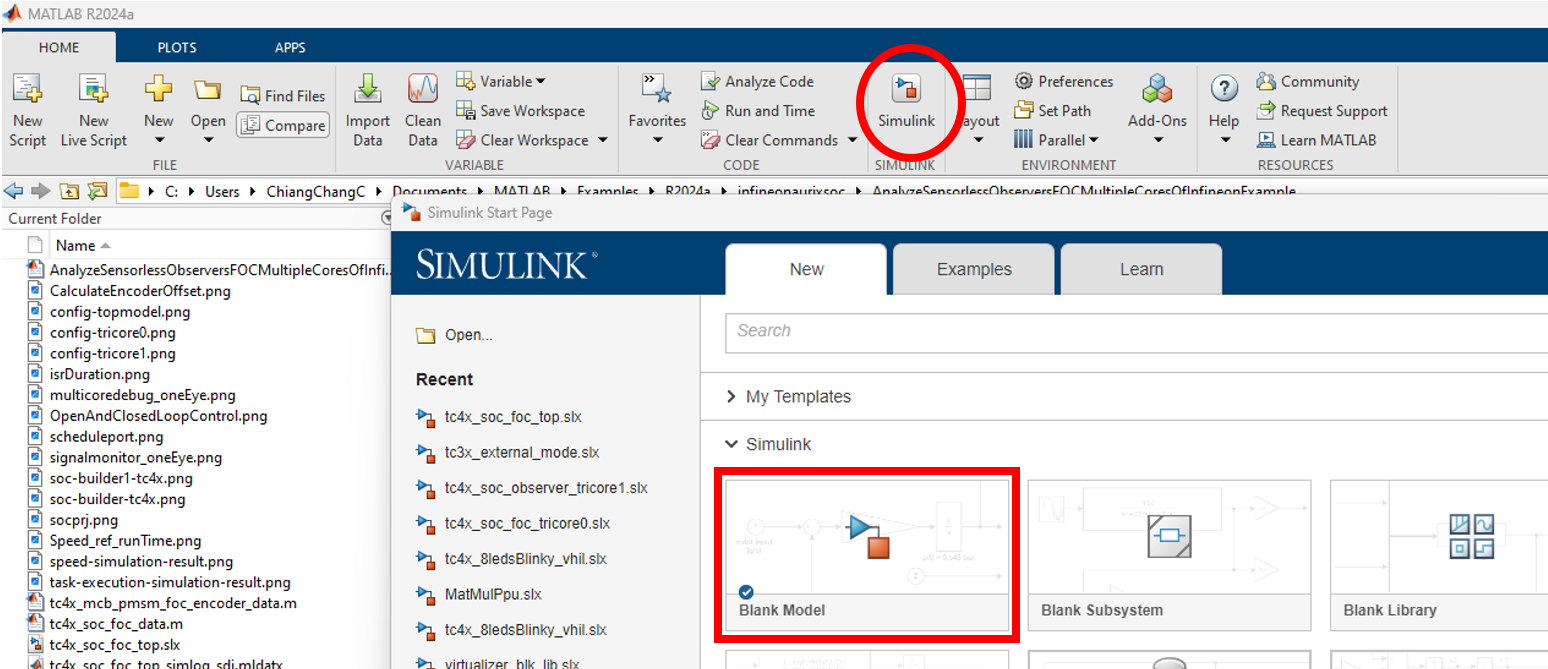Viewport: 1548px width, 669px height.
Task: Expand the Clear Workspace dropdown arrow
Action: point(603,140)
